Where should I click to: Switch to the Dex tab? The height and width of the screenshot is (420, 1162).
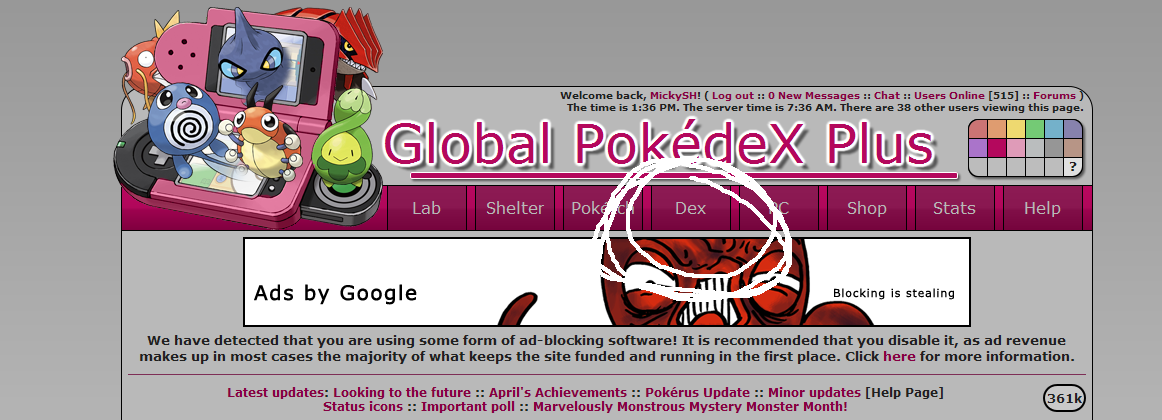[691, 208]
